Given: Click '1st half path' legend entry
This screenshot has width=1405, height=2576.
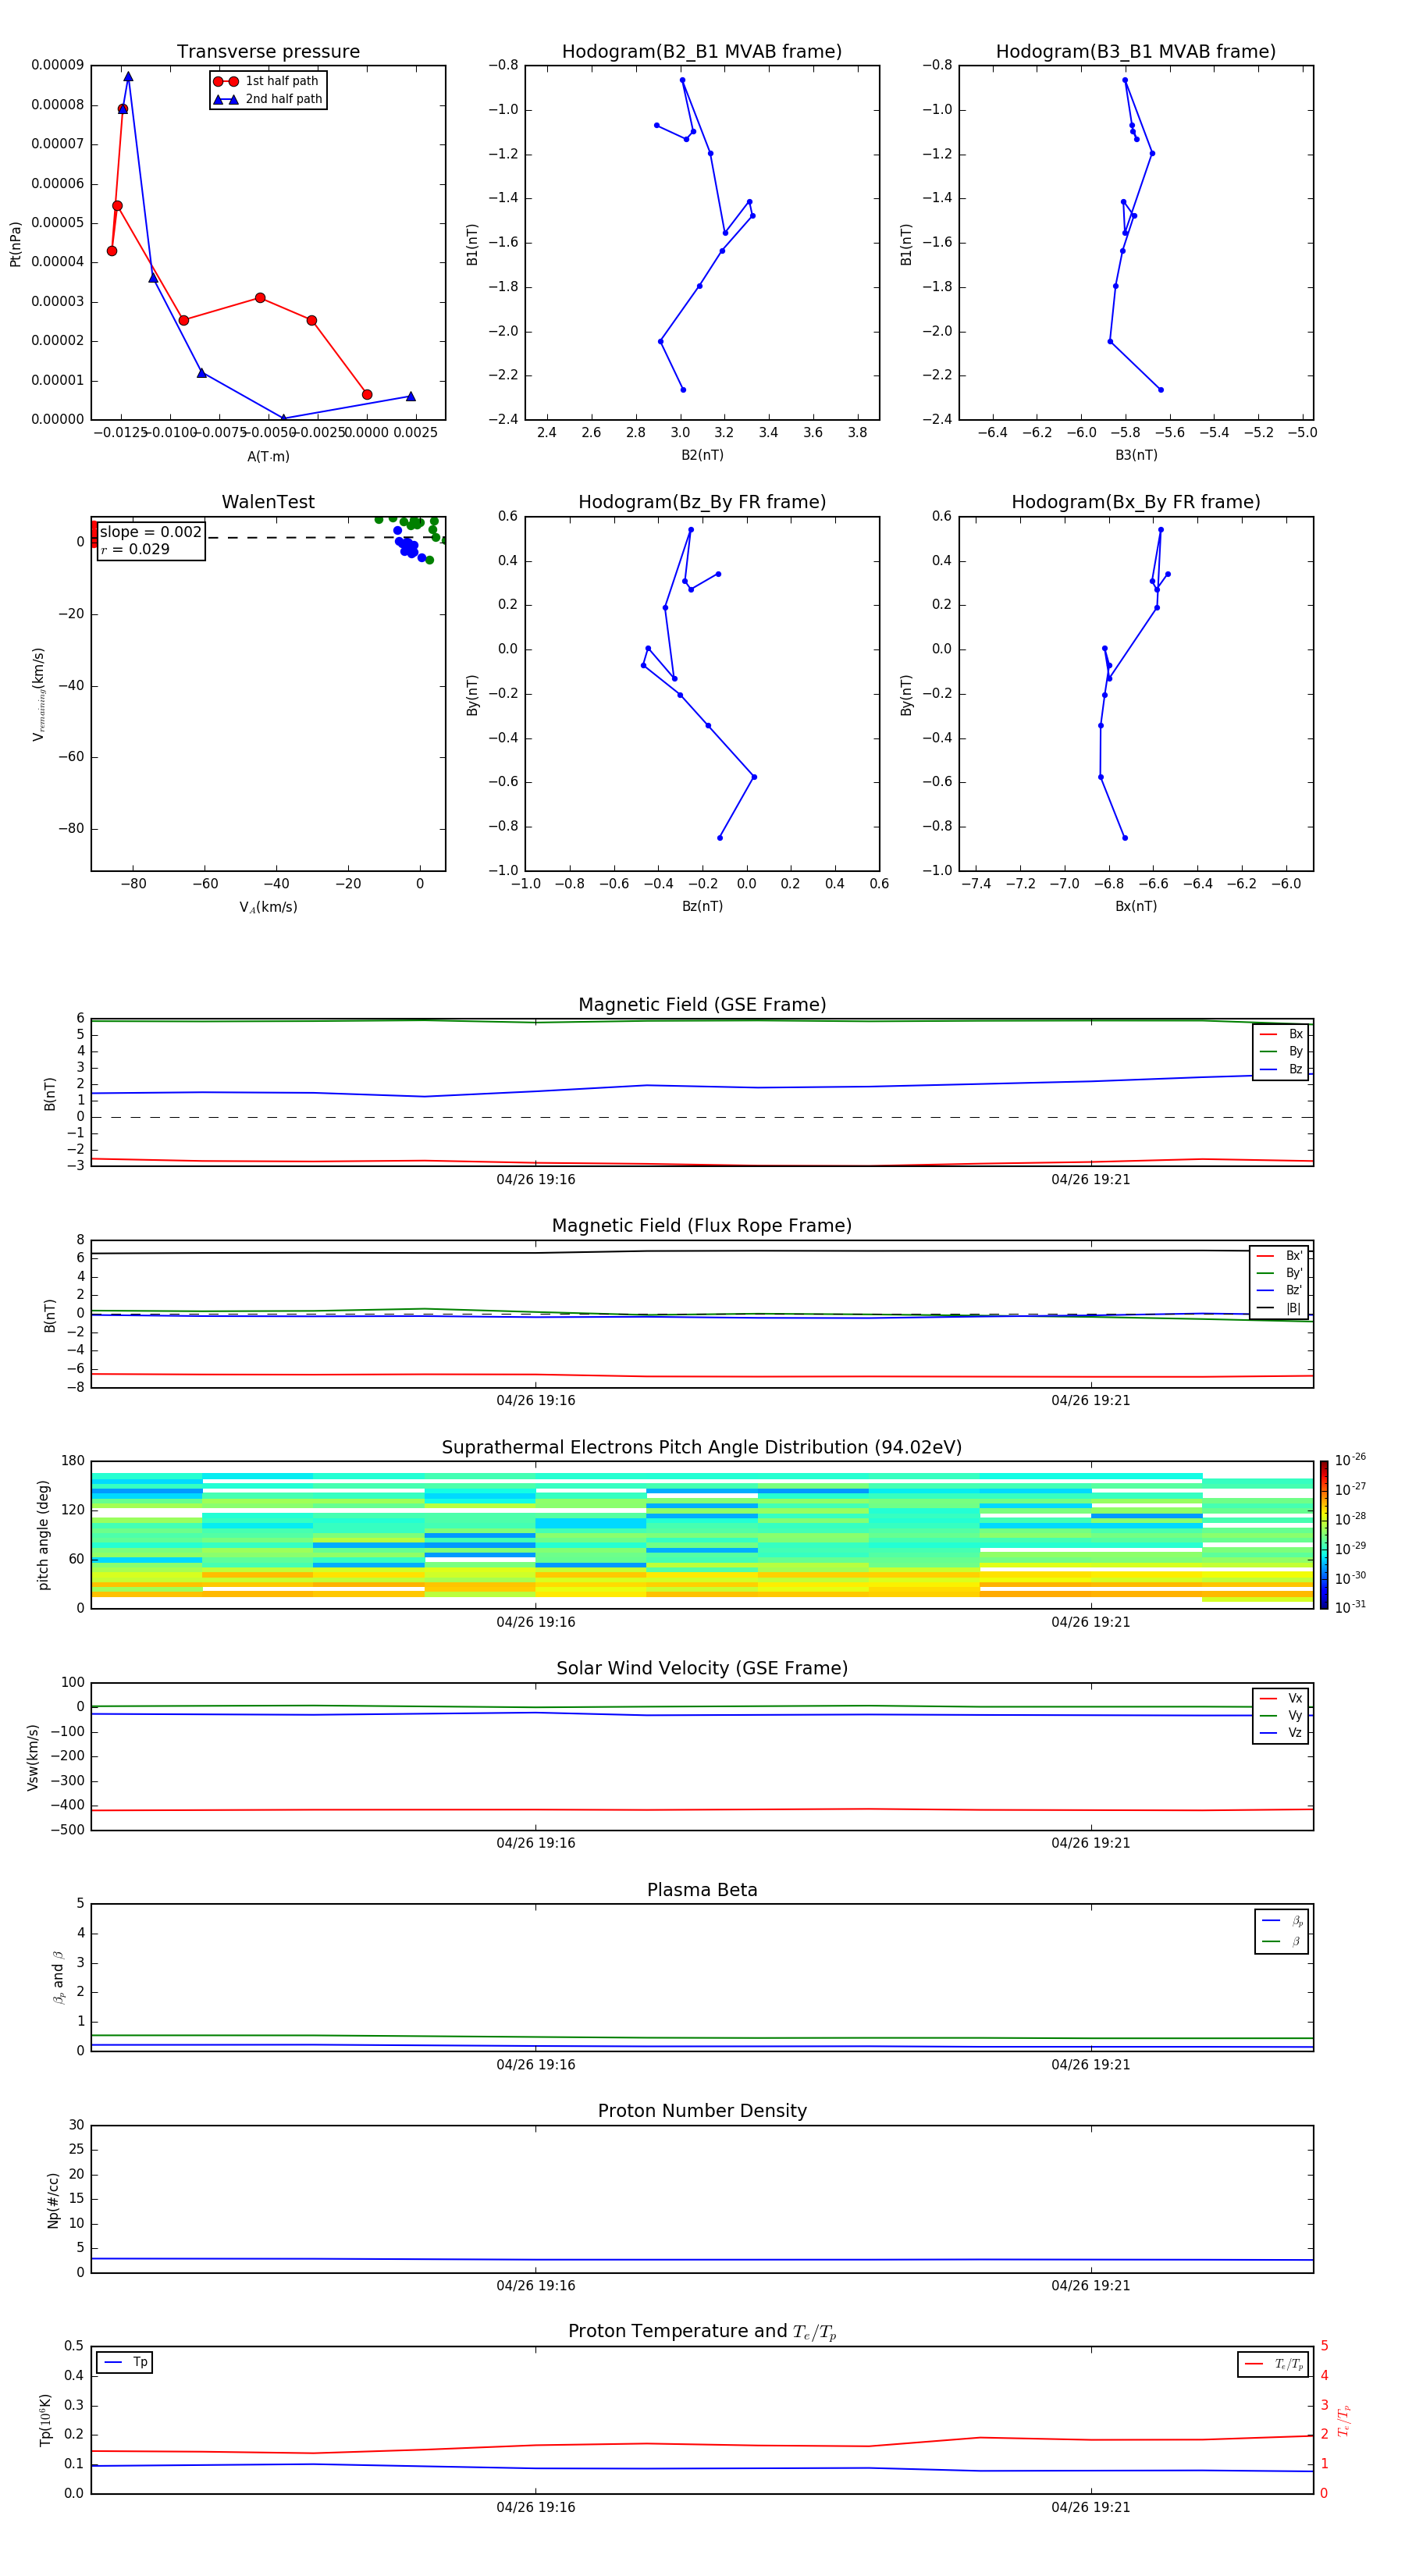Looking at the screenshot, I should pyautogui.click(x=266, y=81).
